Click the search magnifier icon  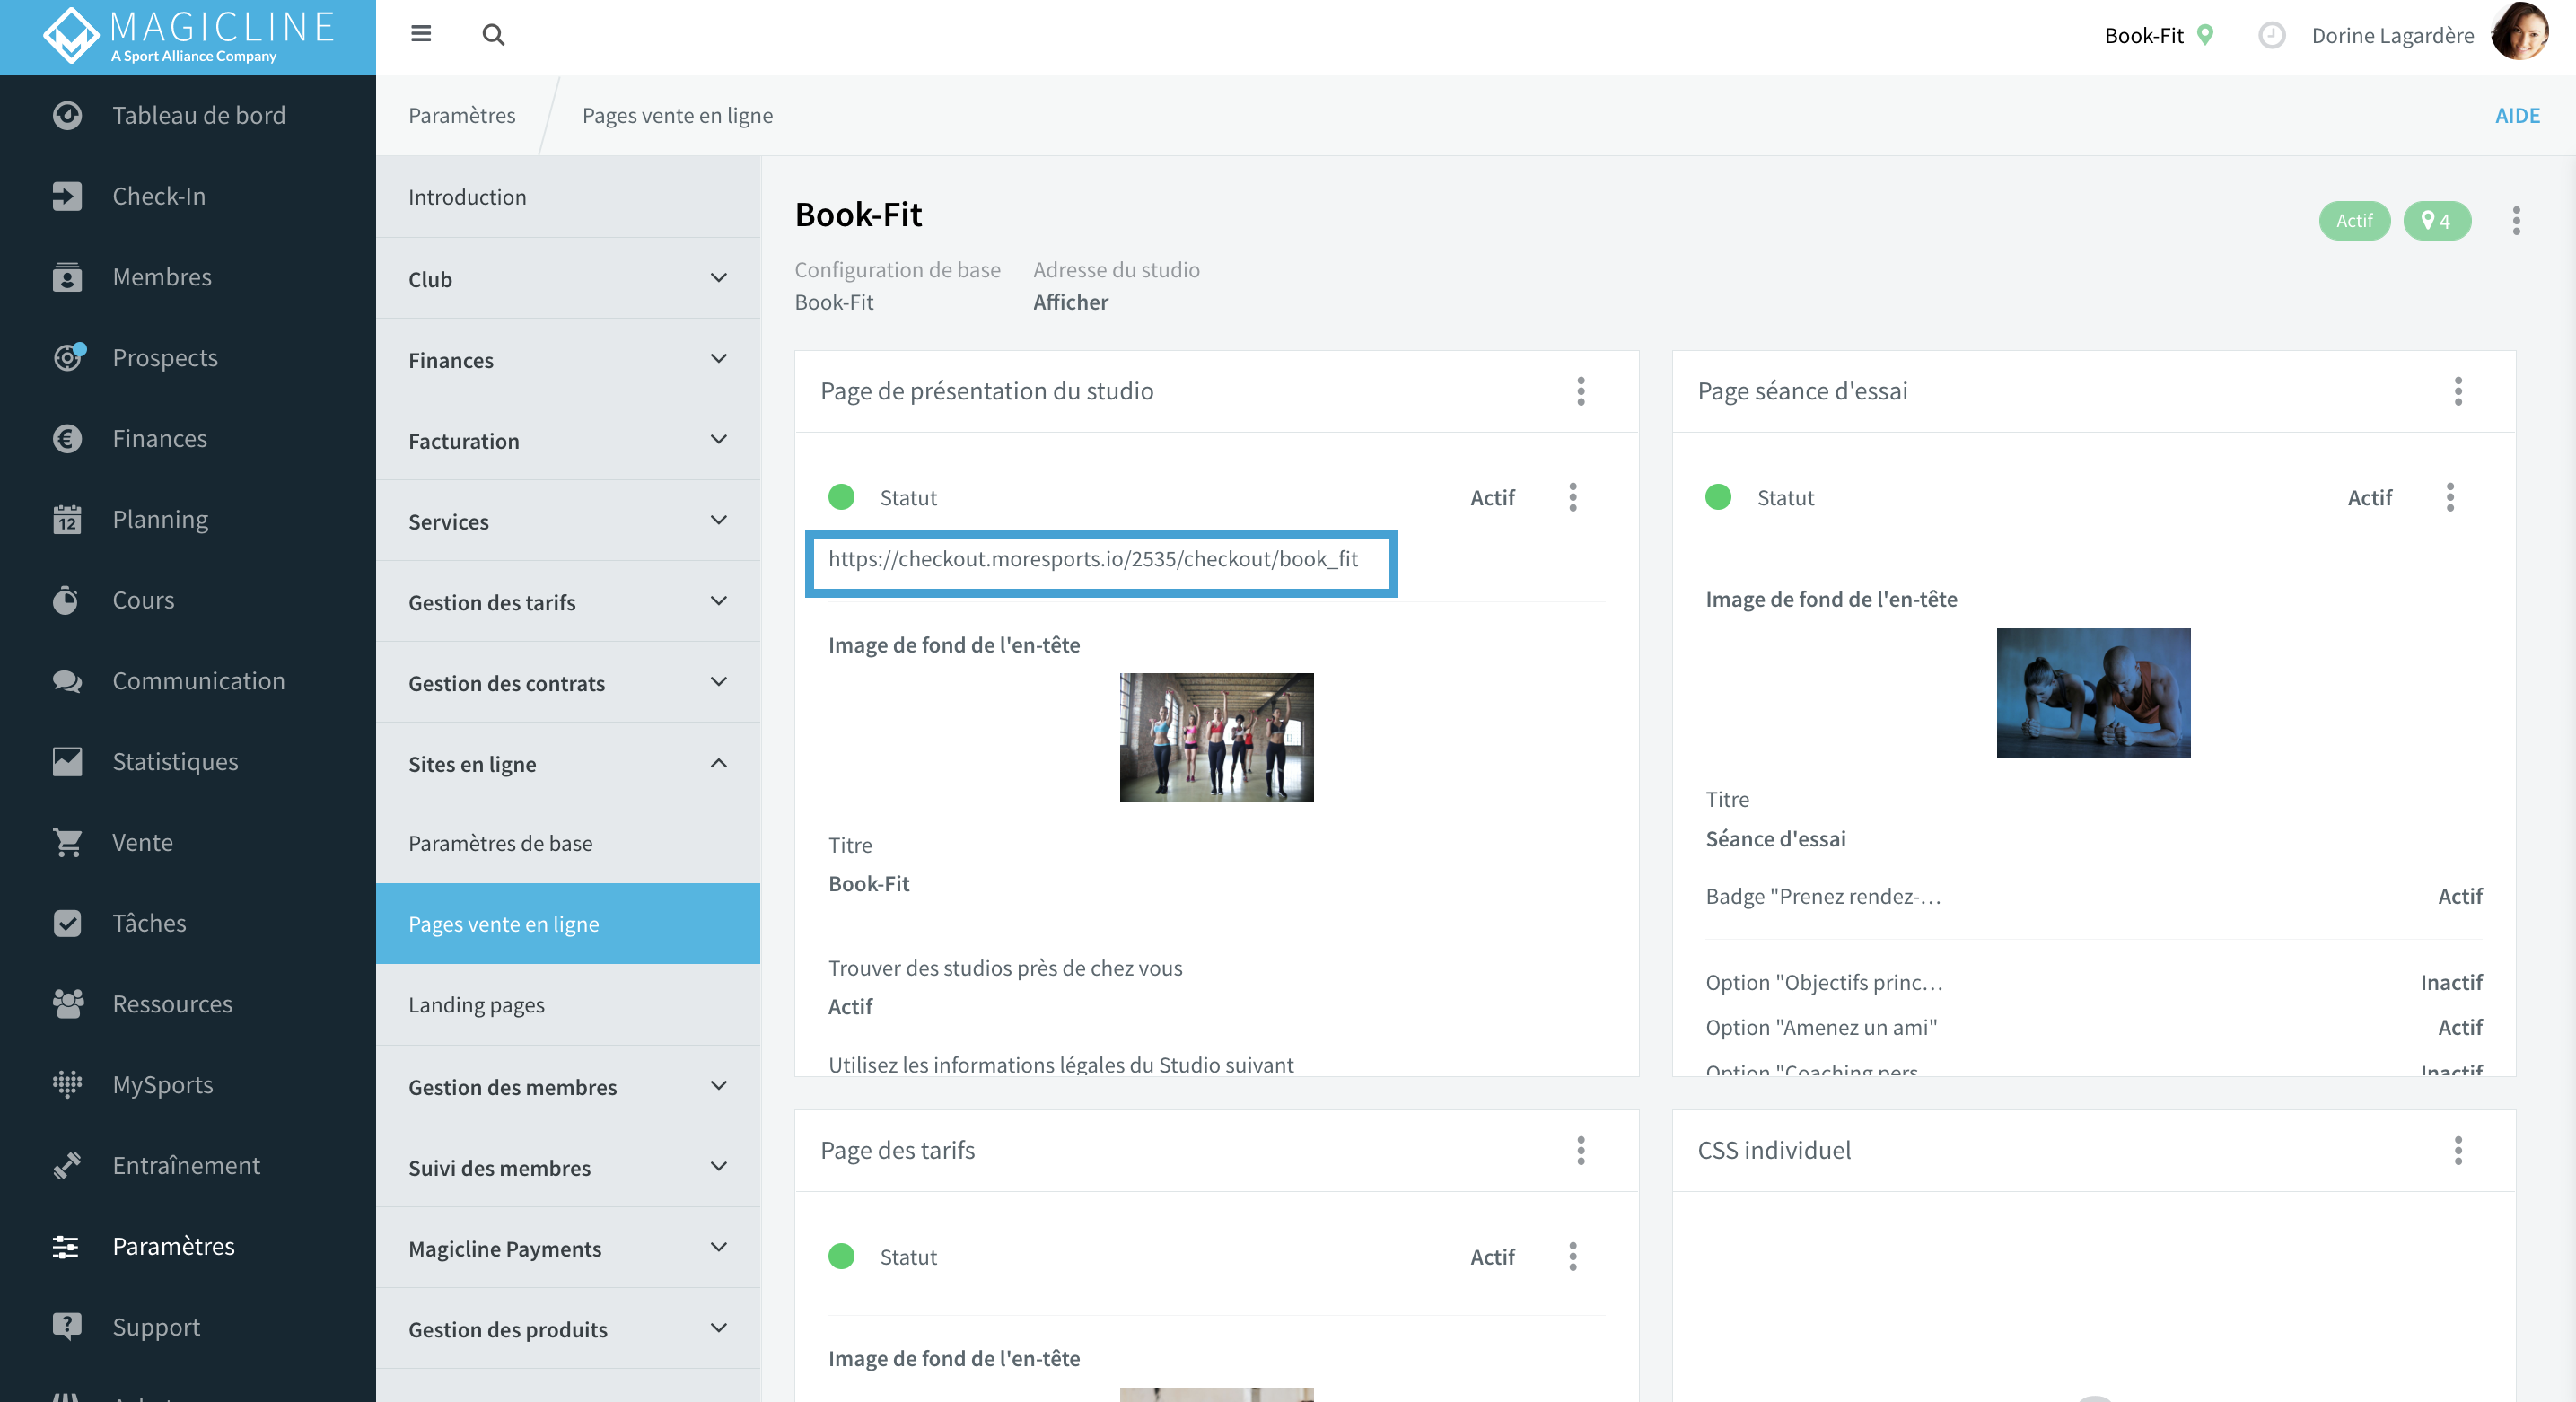coord(493,35)
